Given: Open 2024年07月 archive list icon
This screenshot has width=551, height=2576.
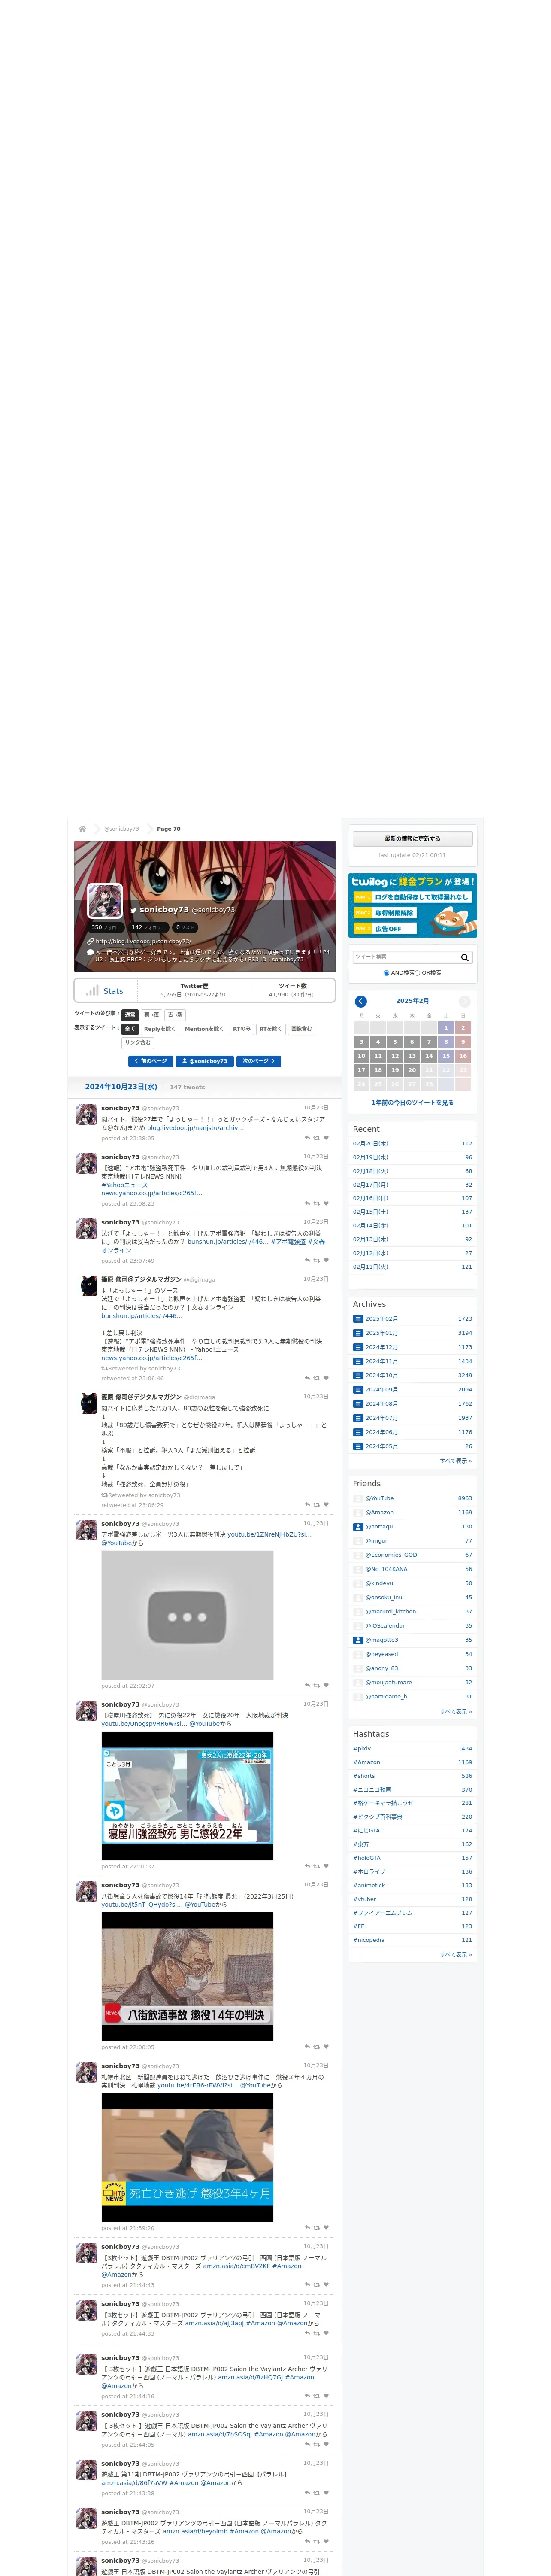Looking at the screenshot, I should [358, 1418].
